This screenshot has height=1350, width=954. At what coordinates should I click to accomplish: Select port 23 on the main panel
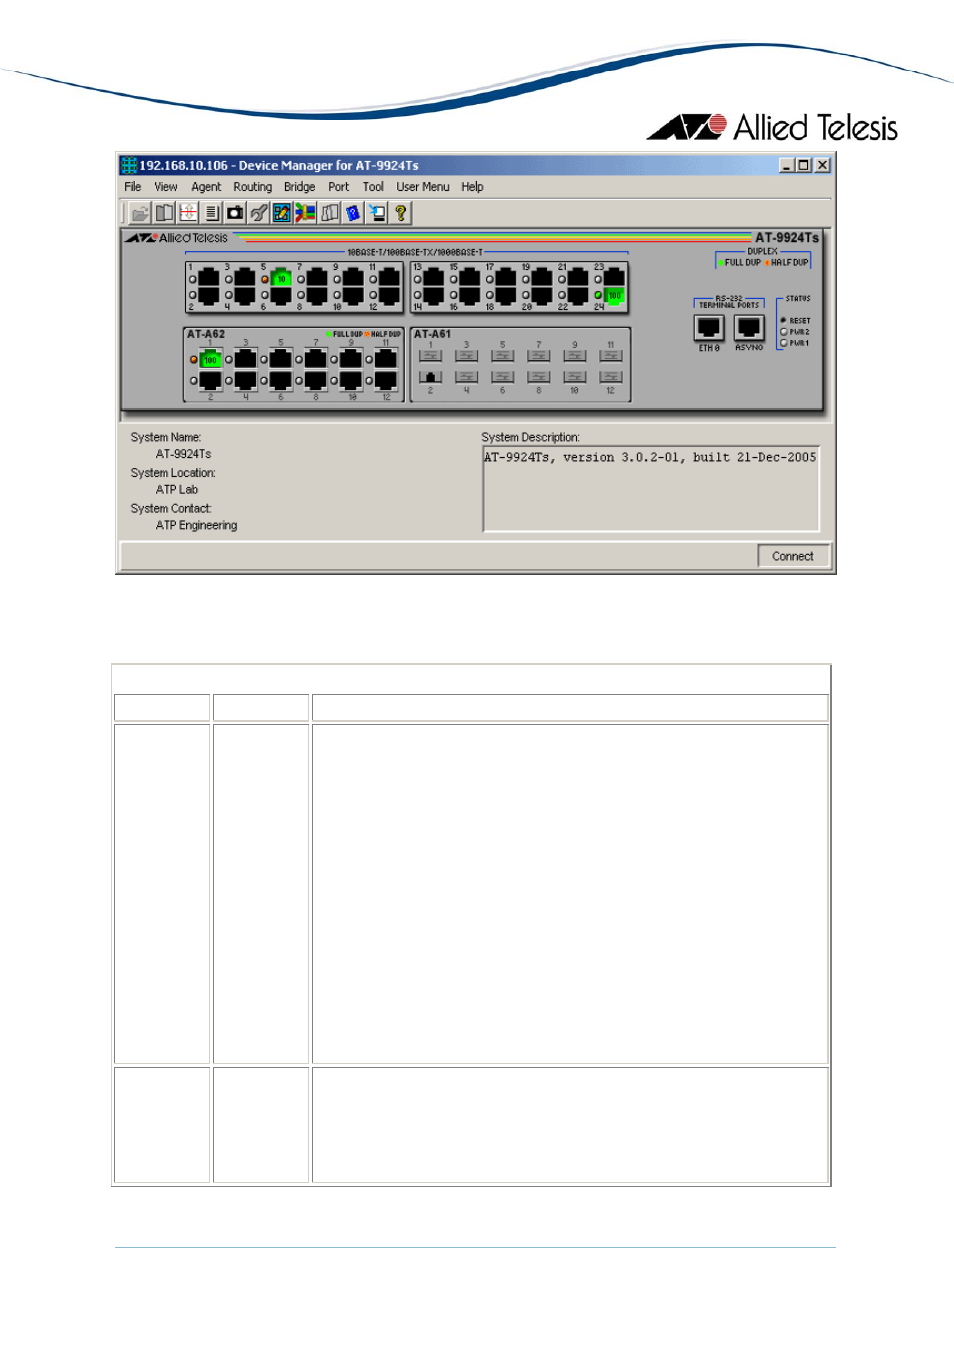pos(614,278)
